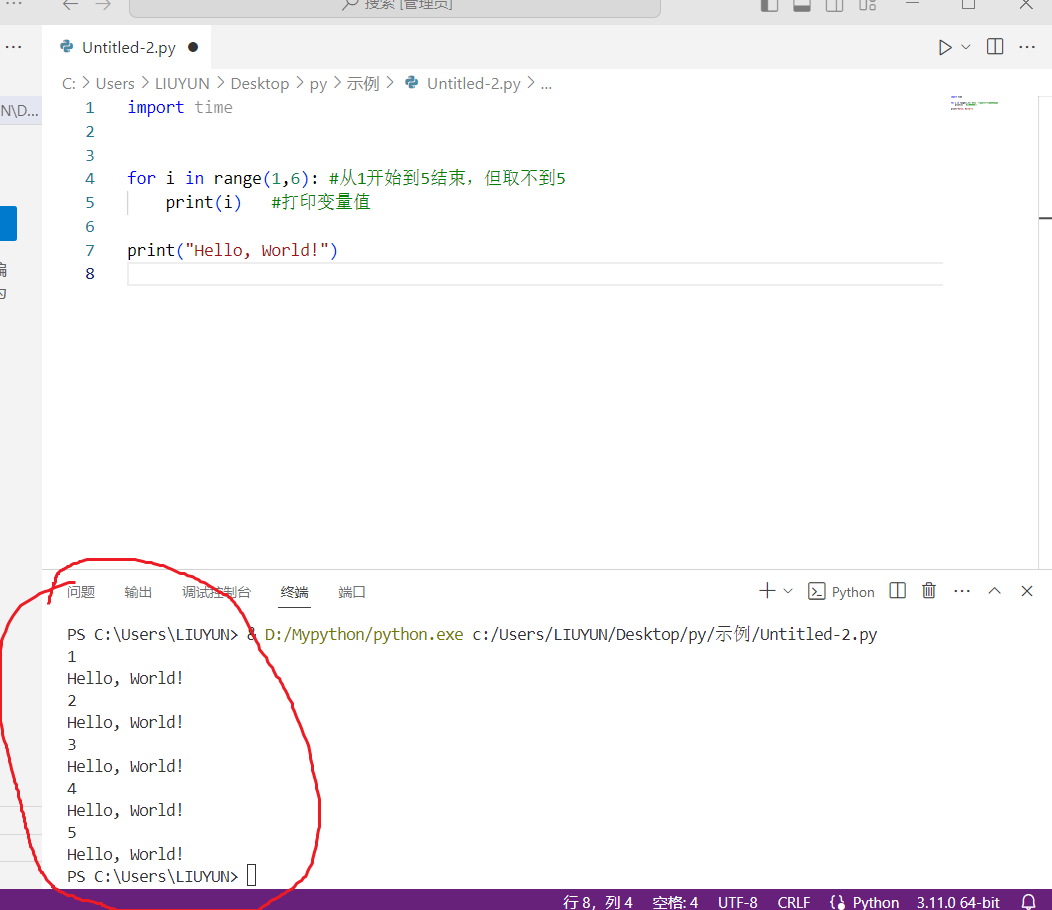The height and width of the screenshot is (910, 1052).
Task: Click the language braces icon in status bar
Action: click(837, 902)
